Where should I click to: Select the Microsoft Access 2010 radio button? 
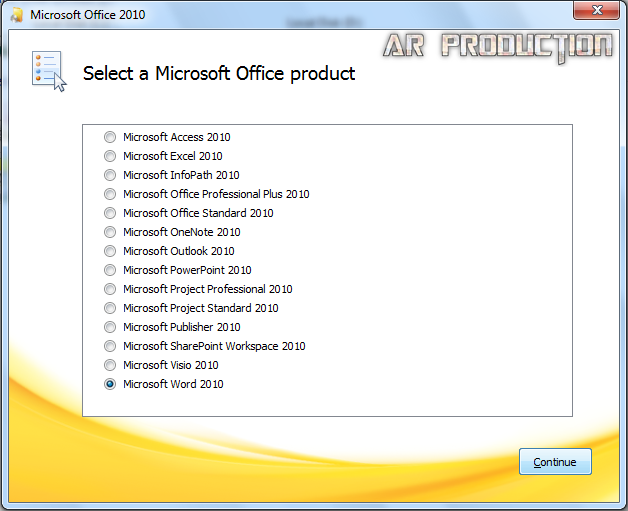[x=109, y=137]
